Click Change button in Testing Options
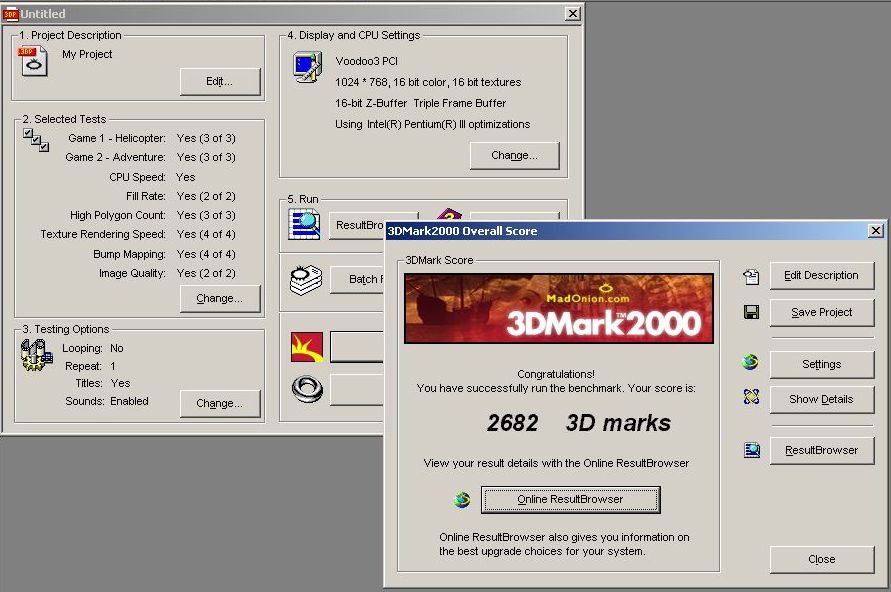 pos(220,403)
